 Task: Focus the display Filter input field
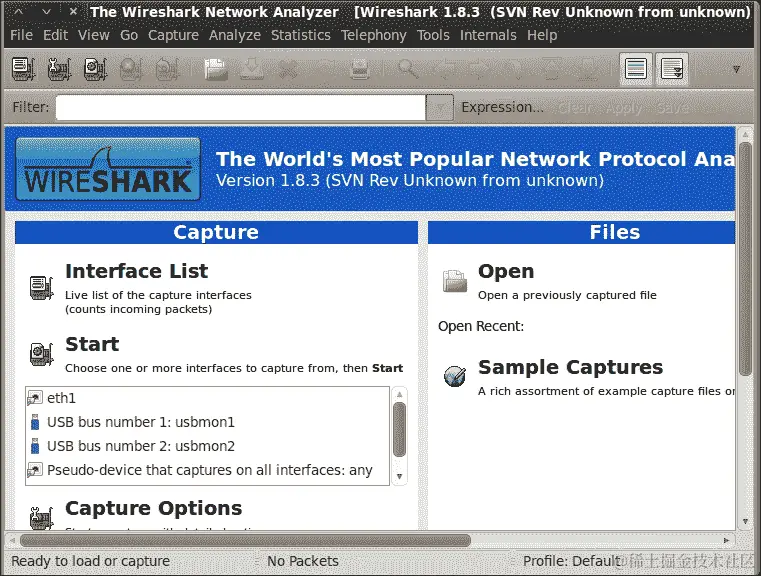(x=241, y=107)
